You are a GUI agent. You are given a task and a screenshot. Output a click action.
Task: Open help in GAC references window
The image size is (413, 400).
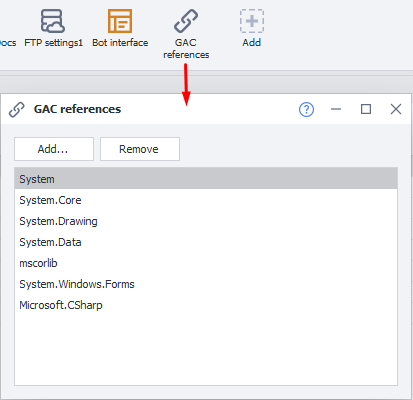306,109
